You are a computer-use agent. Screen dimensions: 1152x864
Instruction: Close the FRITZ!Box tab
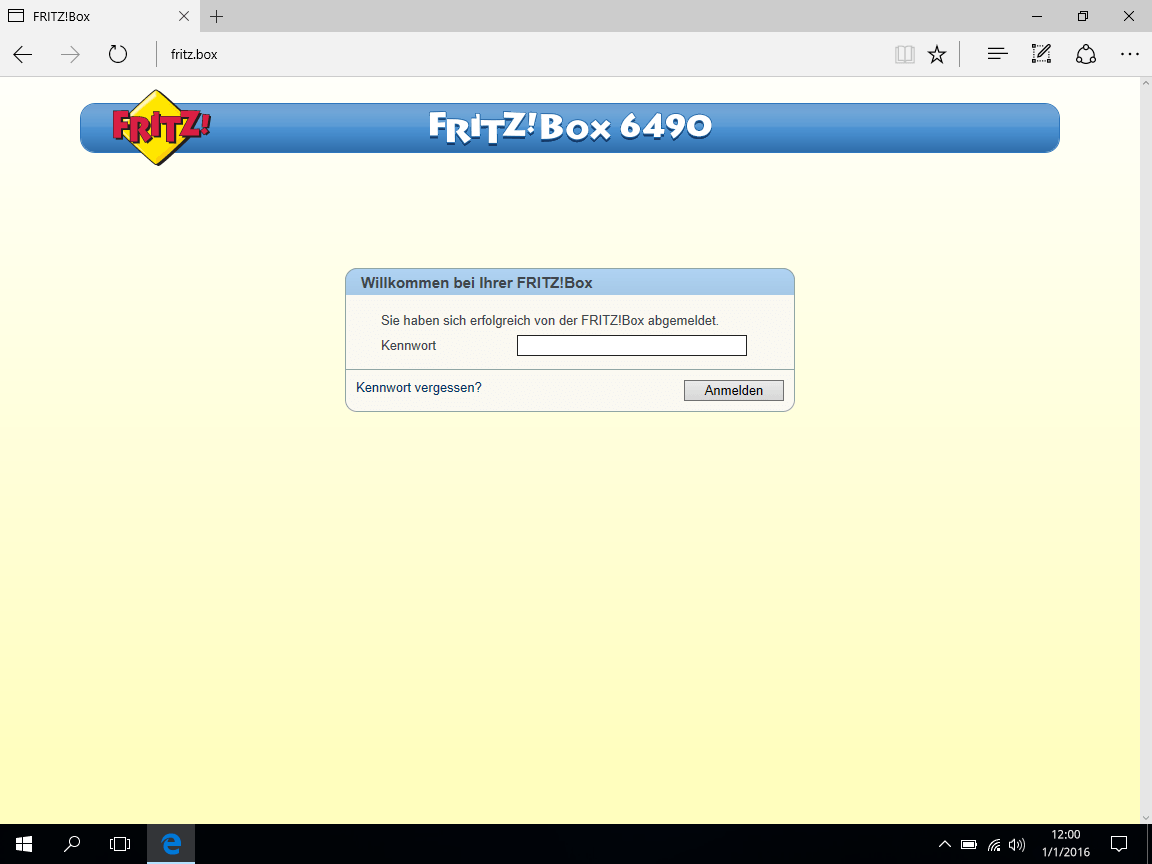[x=184, y=16]
